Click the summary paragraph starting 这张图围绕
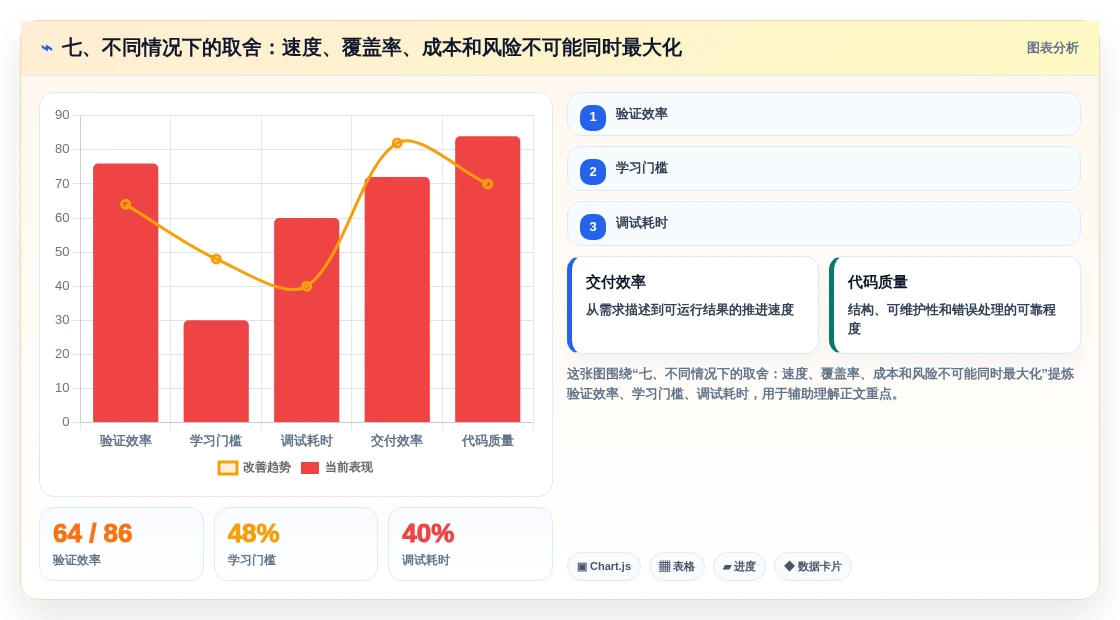 click(x=820, y=384)
